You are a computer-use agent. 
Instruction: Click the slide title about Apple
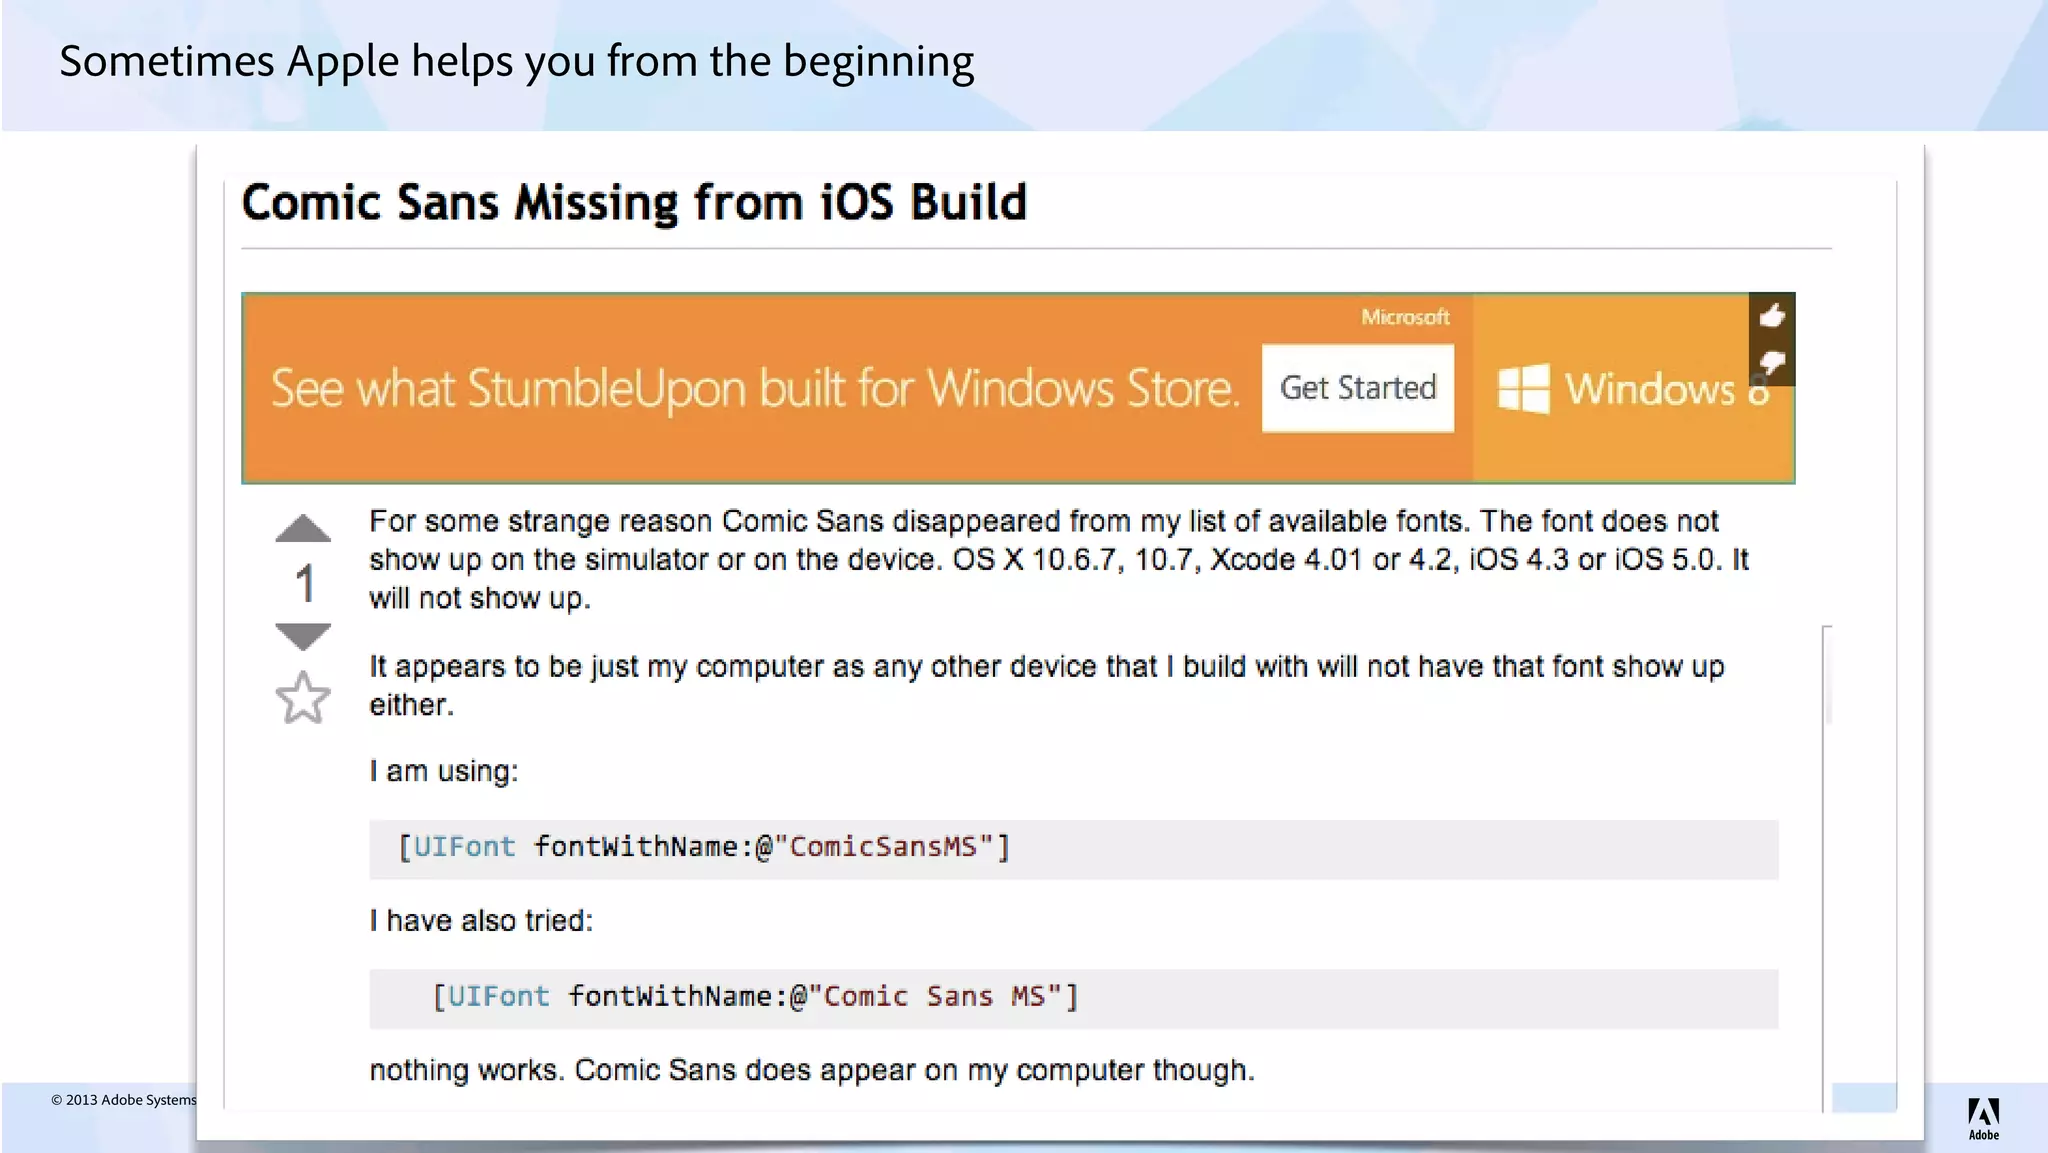[x=516, y=62]
